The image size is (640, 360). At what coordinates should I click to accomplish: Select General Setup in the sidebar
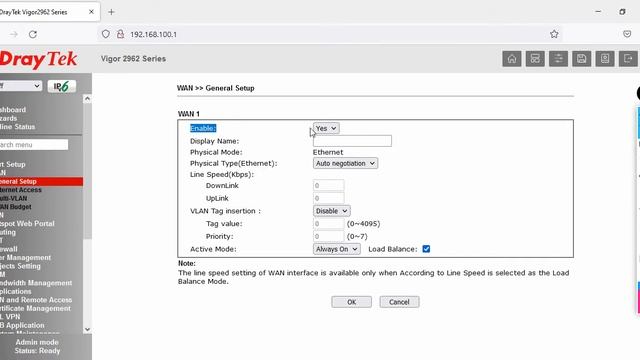click(41, 181)
